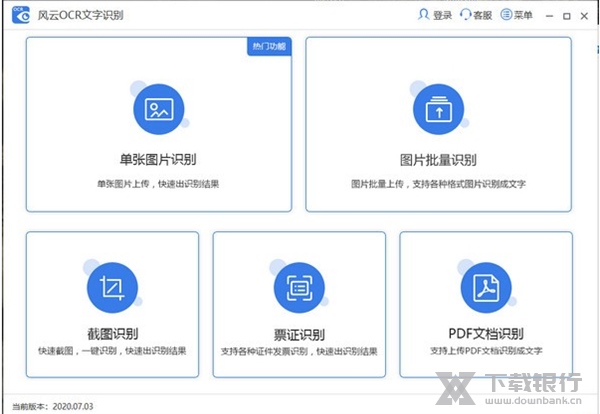Click the 登录 user profile icon
The width and height of the screenshot is (600, 414).
point(423,15)
